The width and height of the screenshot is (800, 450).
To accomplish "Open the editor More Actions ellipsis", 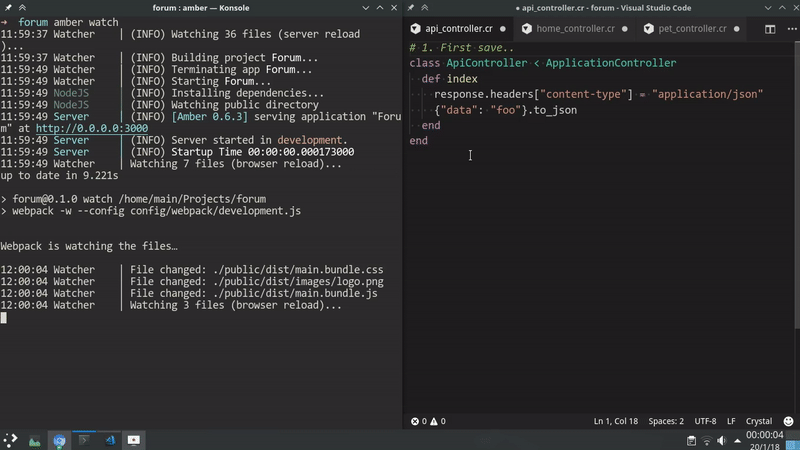I will [792, 29].
